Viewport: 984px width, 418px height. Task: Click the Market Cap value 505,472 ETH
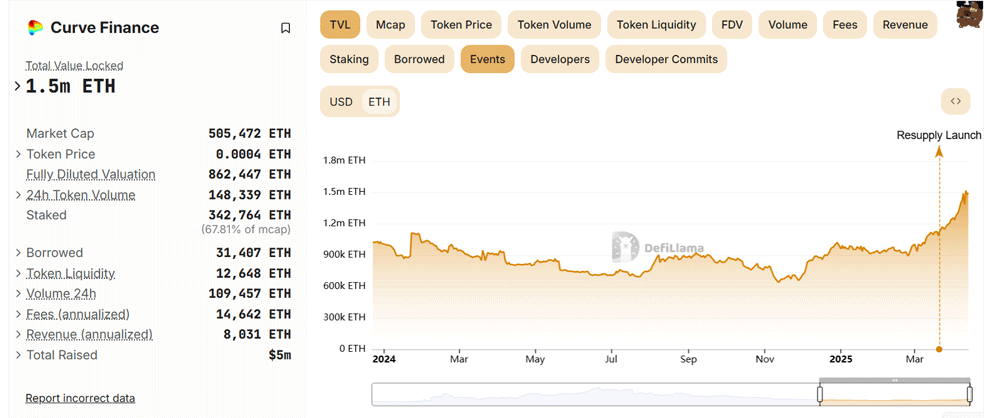point(250,134)
